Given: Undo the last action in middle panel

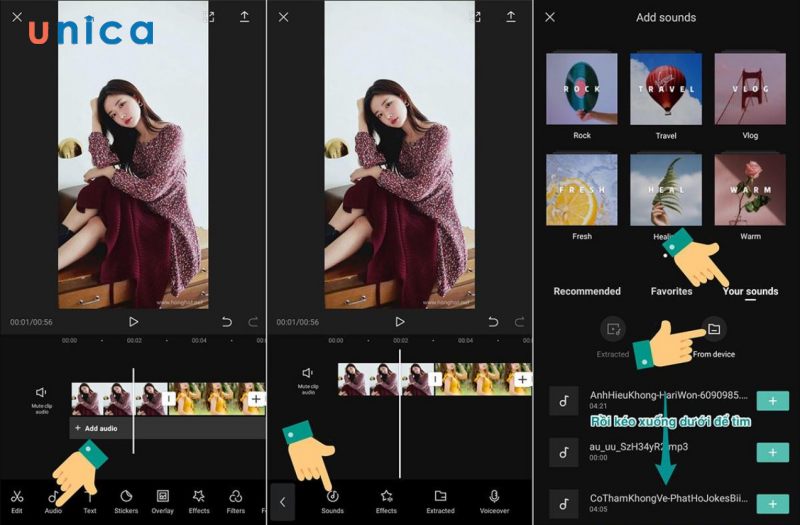Looking at the screenshot, I should 493,322.
